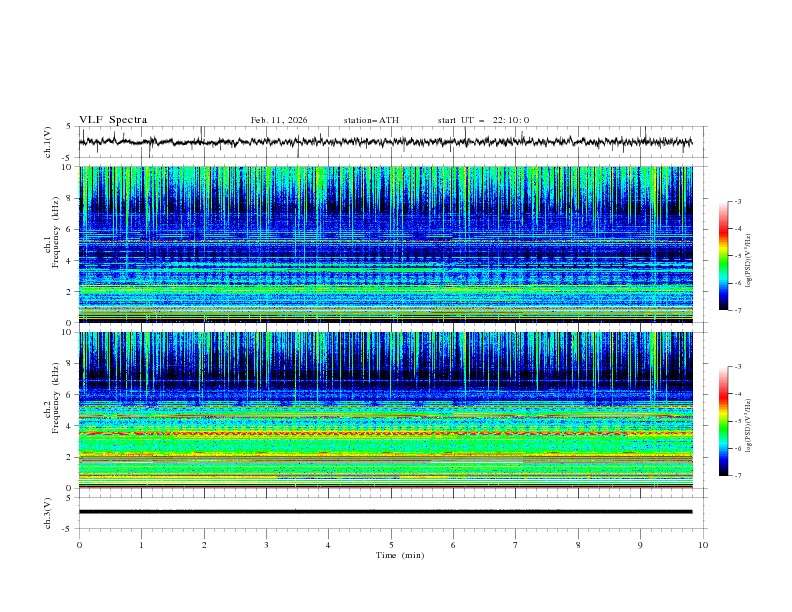The width and height of the screenshot is (792, 612).
Task: Click the 'VLF Spectra' title text
Action: 113,120
